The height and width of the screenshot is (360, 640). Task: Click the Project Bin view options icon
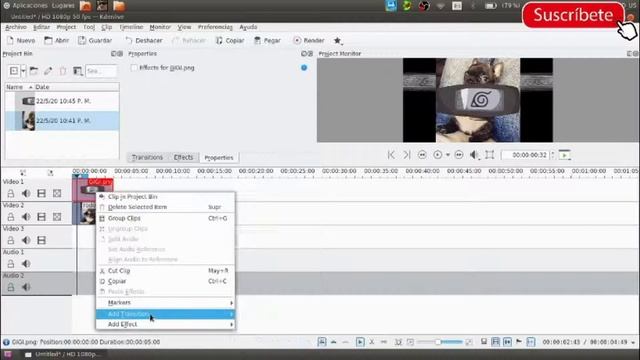point(78,71)
